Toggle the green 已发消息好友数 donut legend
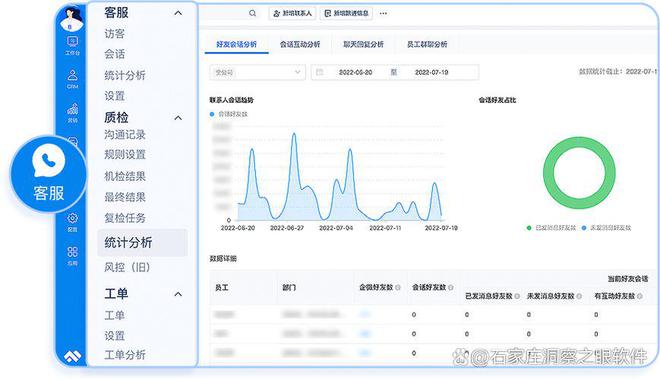Image resolution: width=660 pixels, height=380 pixels. (x=551, y=228)
